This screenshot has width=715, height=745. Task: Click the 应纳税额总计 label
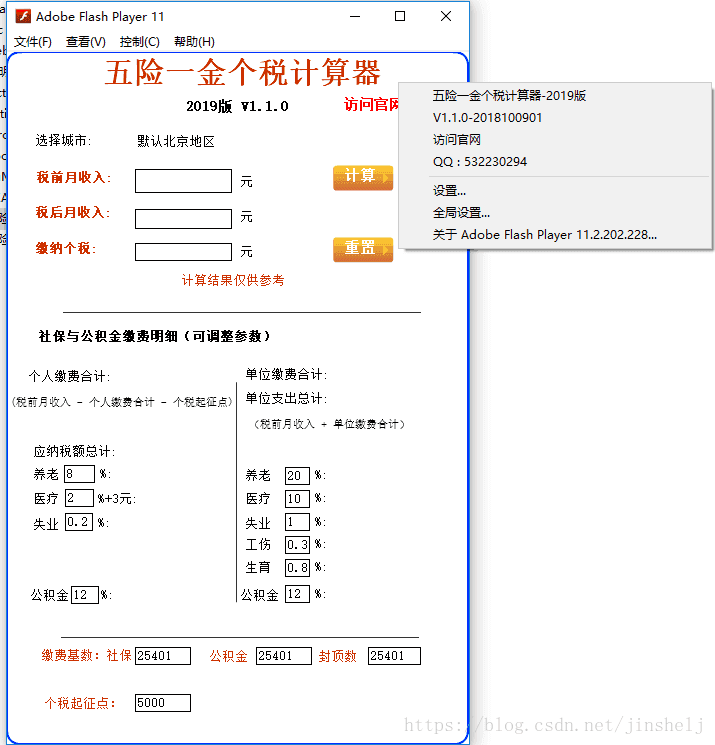click(x=74, y=451)
